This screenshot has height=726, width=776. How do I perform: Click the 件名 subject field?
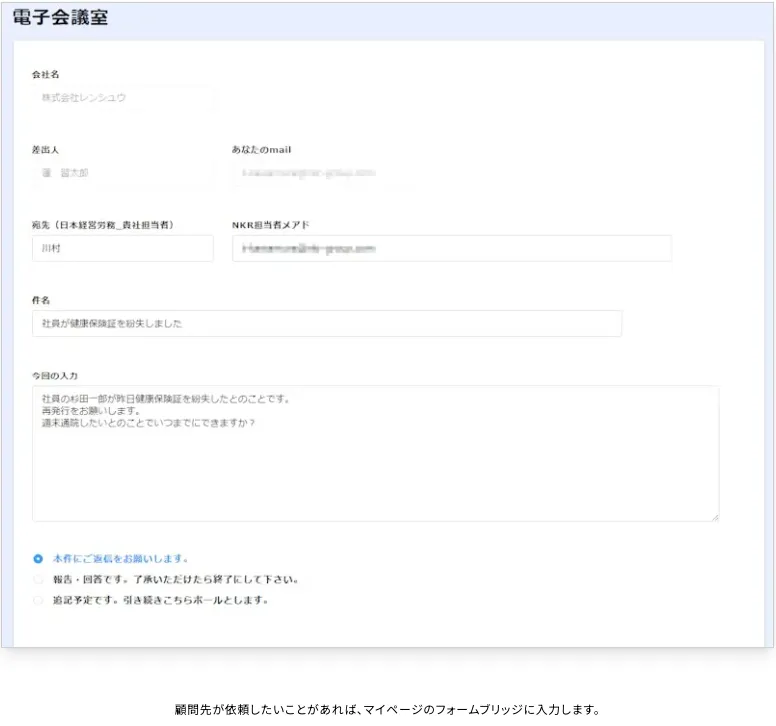[x=327, y=324]
